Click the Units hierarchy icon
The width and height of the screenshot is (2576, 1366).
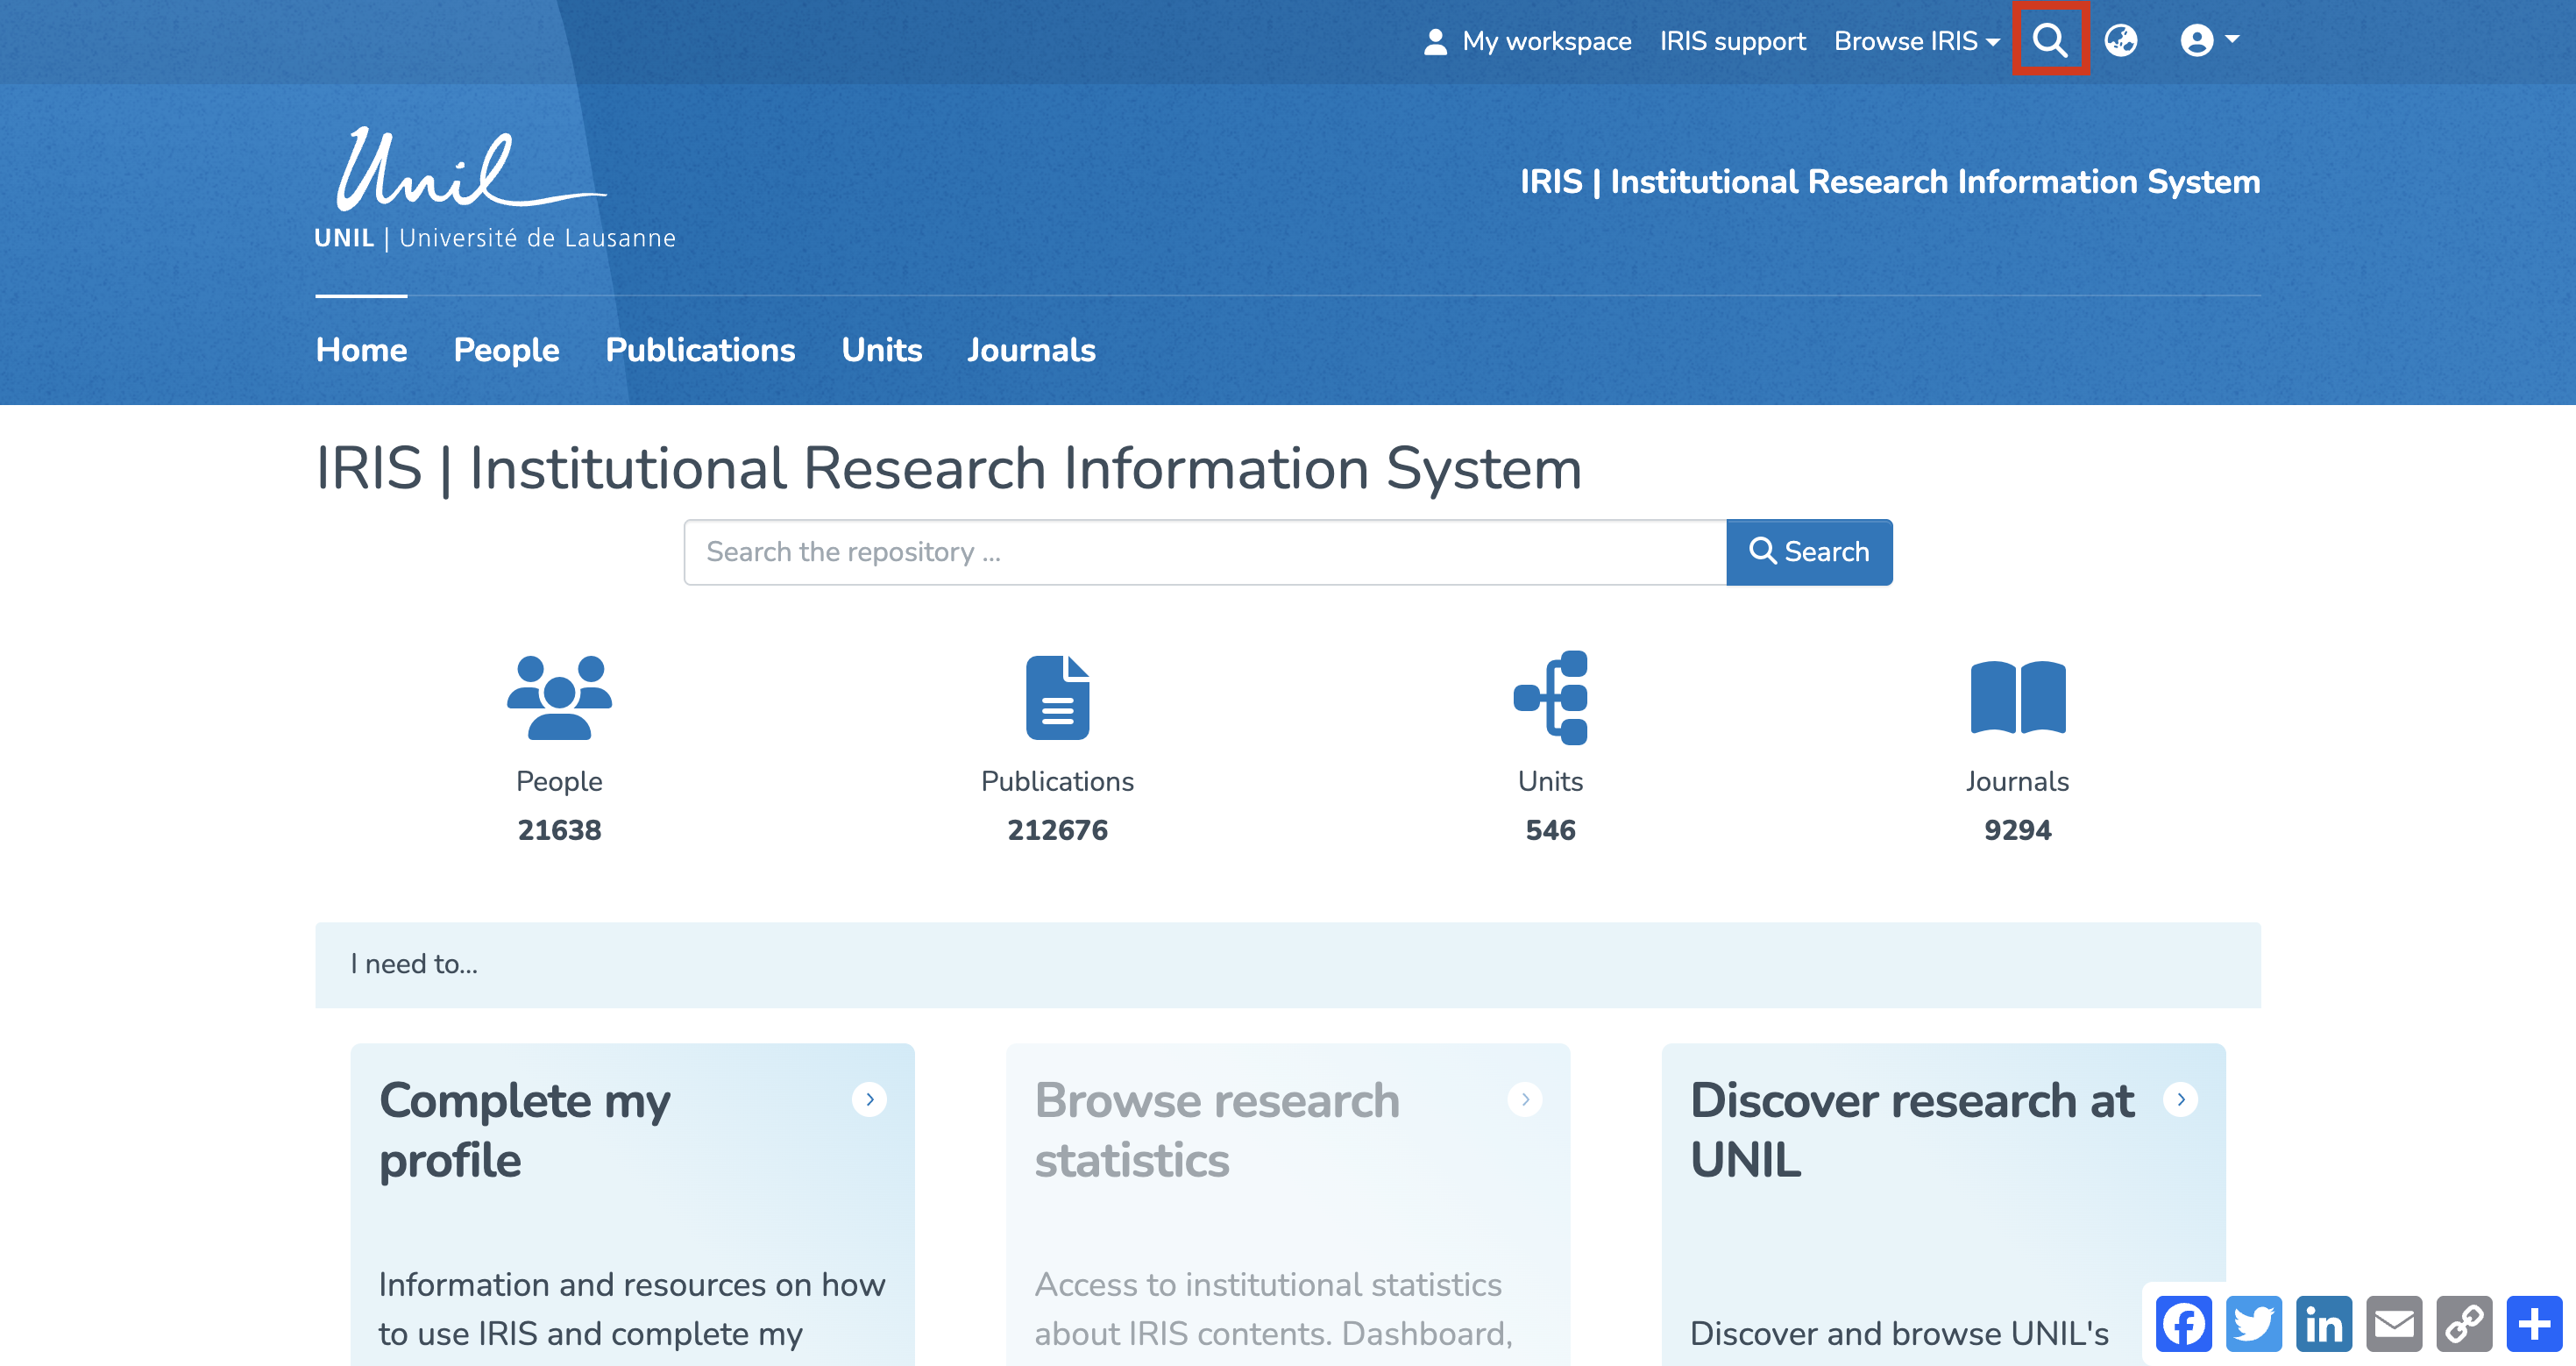point(1550,697)
